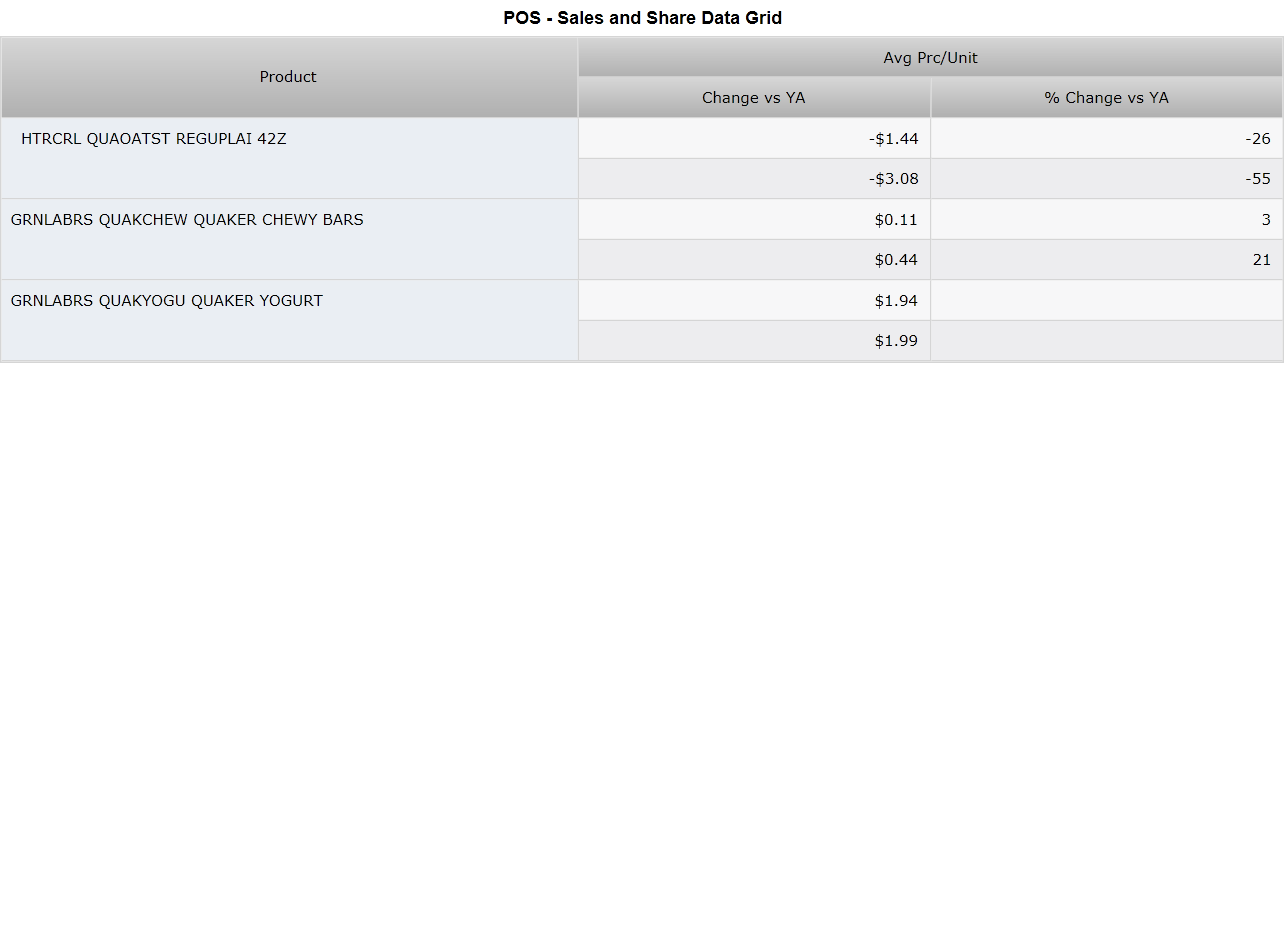Click the $1.99 cell

[x=754, y=341]
